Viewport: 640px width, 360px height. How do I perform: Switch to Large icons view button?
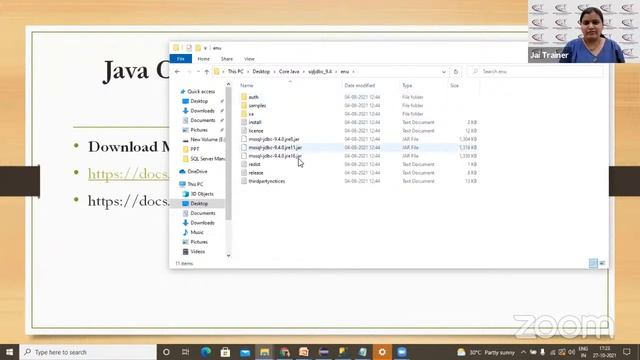[602, 263]
